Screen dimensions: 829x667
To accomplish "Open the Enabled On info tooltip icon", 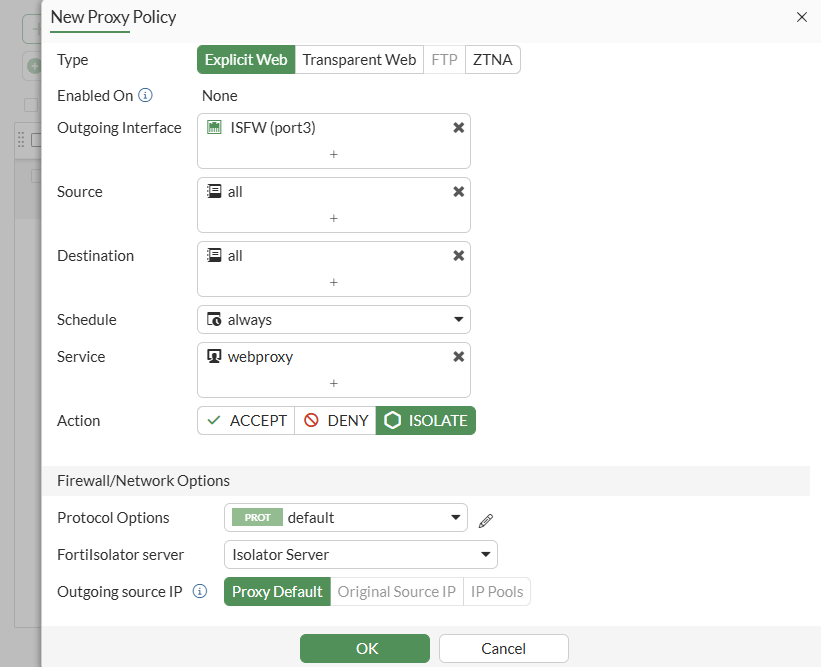I will 145,95.
